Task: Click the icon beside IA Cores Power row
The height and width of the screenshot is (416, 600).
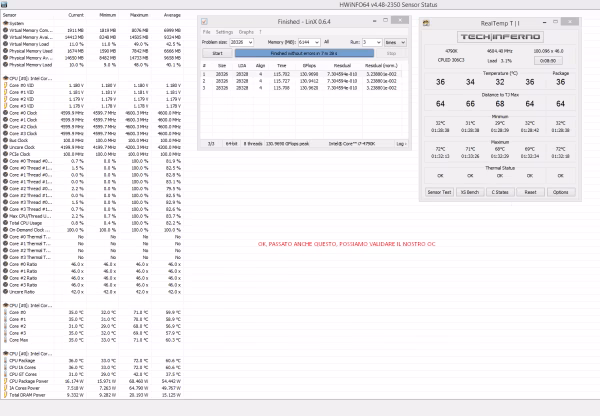Action: pyautogui.click(x=5, y=388)
